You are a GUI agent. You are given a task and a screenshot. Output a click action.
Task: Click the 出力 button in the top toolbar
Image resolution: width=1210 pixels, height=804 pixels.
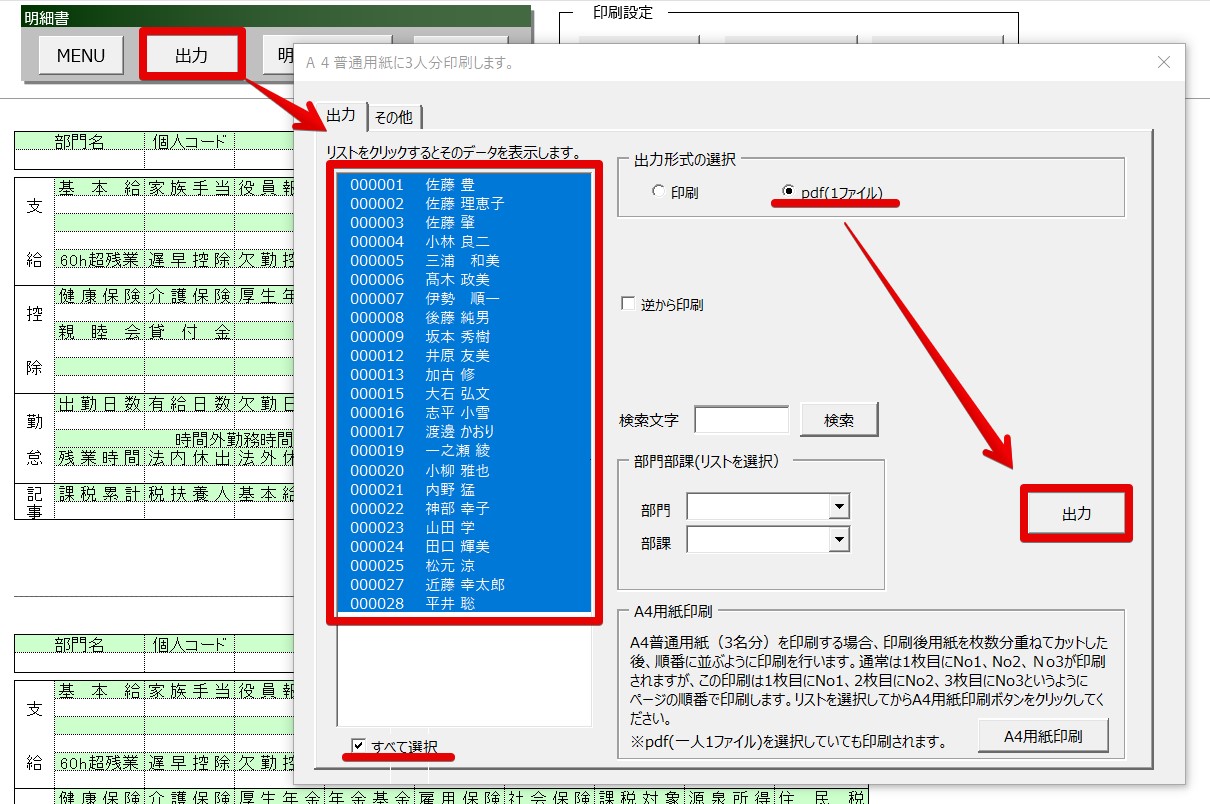[x=191, y=56]
